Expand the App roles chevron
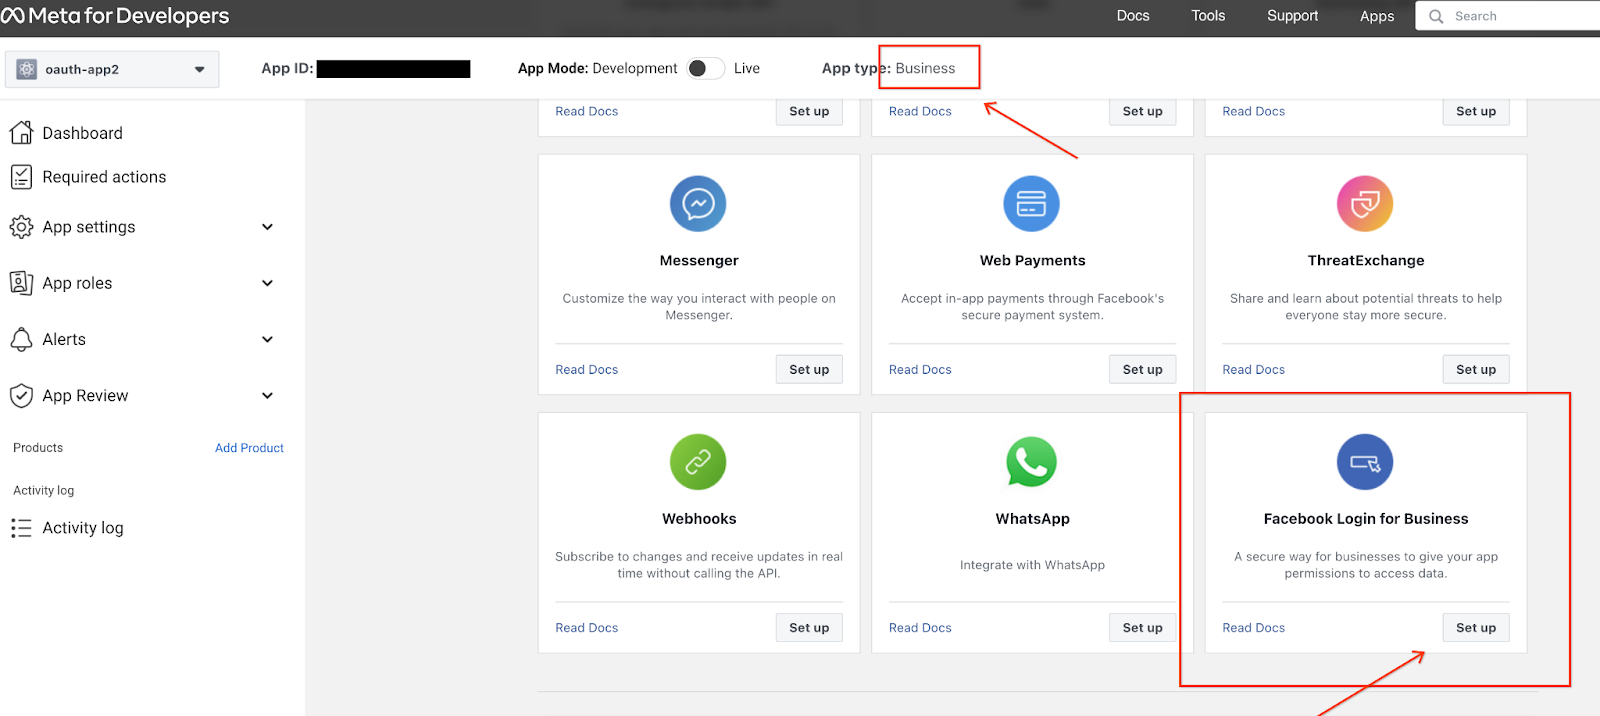This screenshot has width=1600, height=716. (x=267, y=283)
